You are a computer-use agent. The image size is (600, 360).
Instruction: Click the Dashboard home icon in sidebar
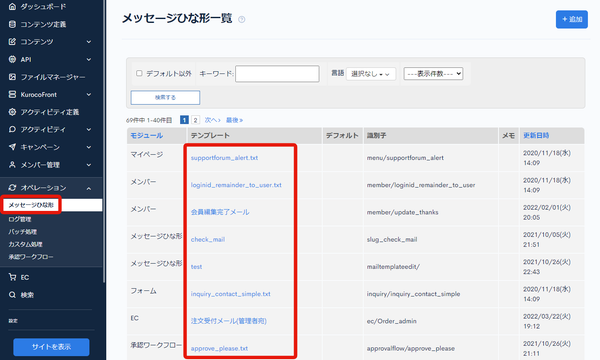click(x=12, y=7)
